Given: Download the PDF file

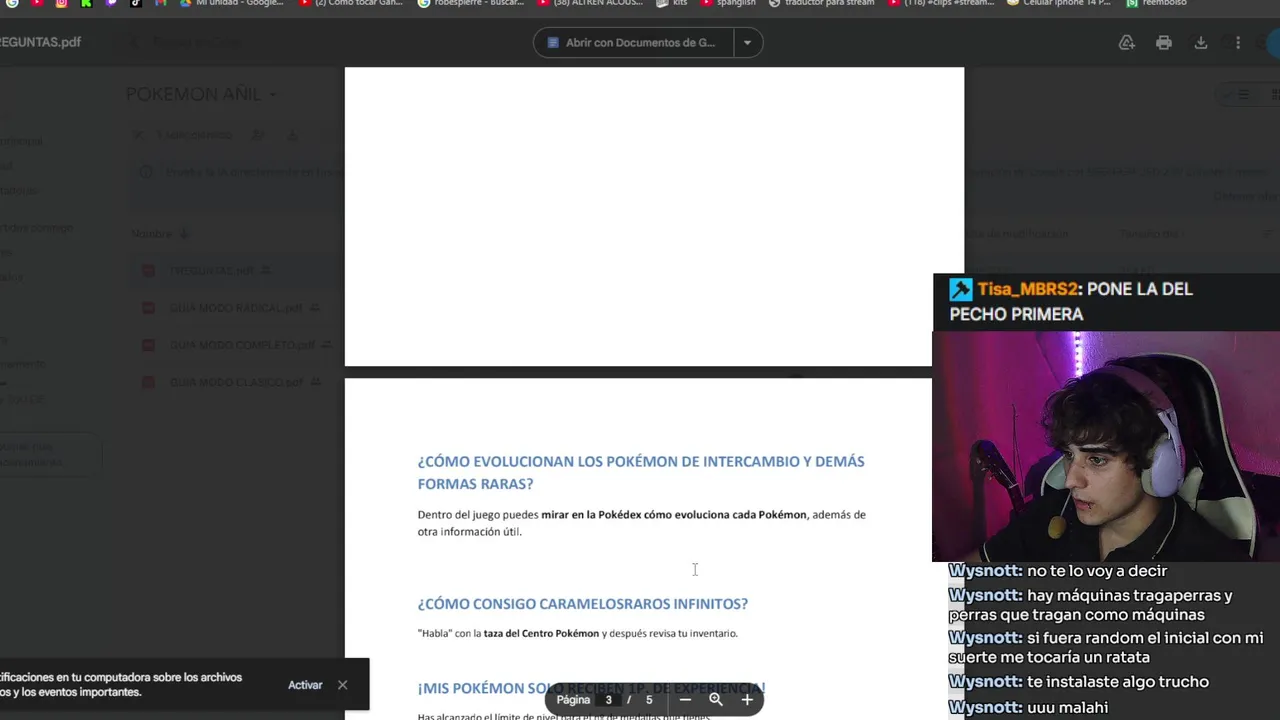Looking at the screenshot, I should click(x=1201, y=43).
